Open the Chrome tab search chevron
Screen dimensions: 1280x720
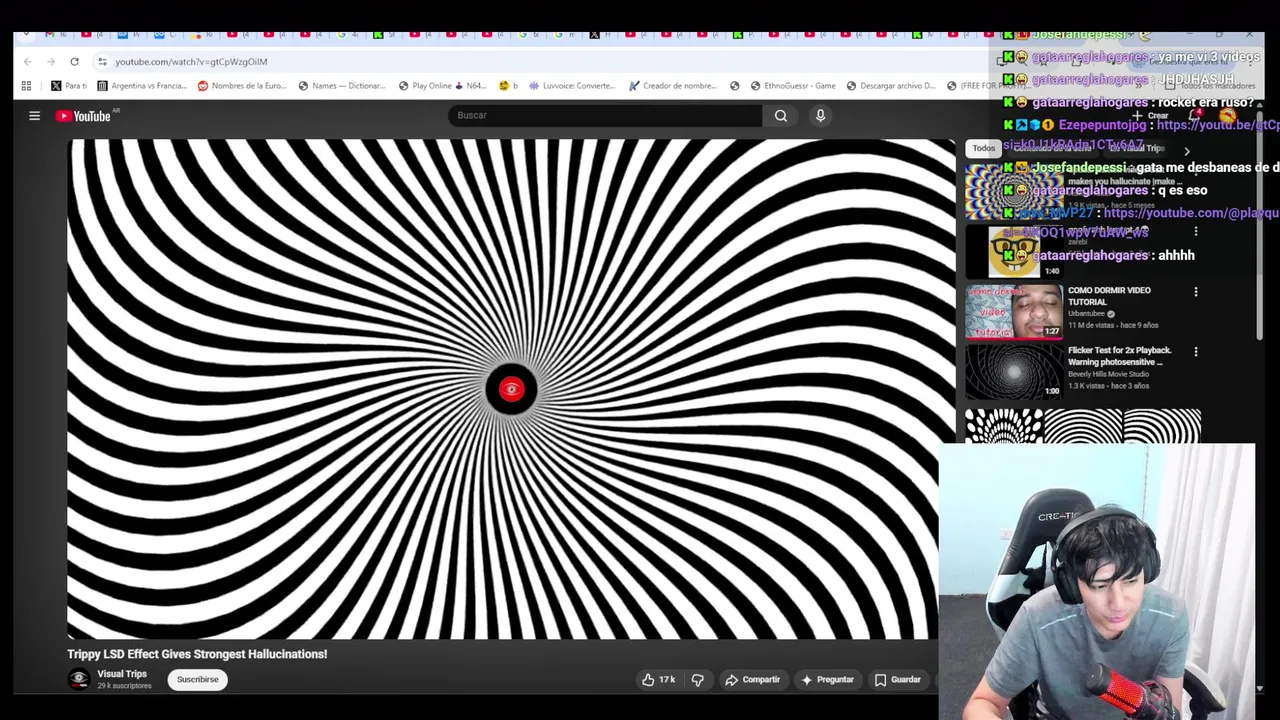point(25,35)
